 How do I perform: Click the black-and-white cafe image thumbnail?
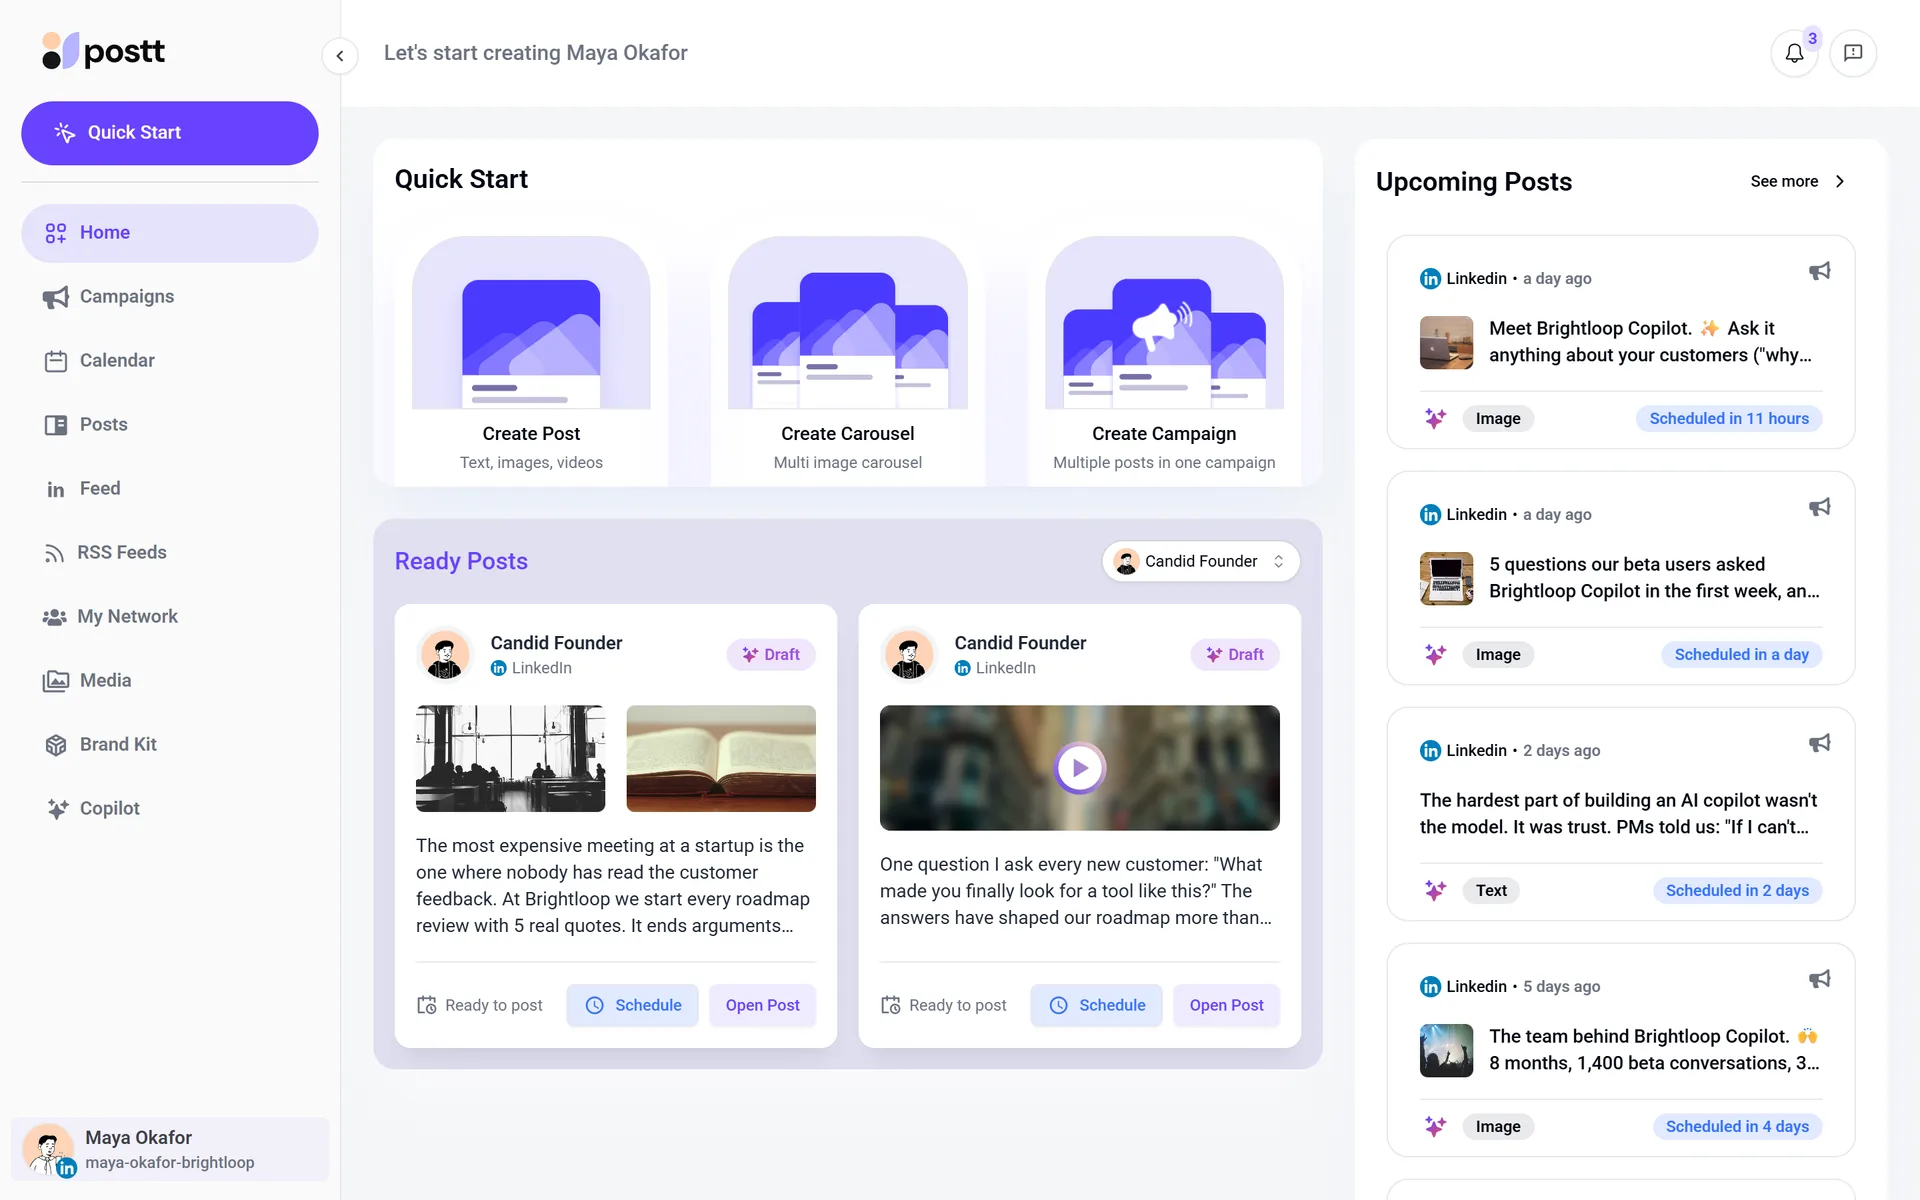(510, 759)
